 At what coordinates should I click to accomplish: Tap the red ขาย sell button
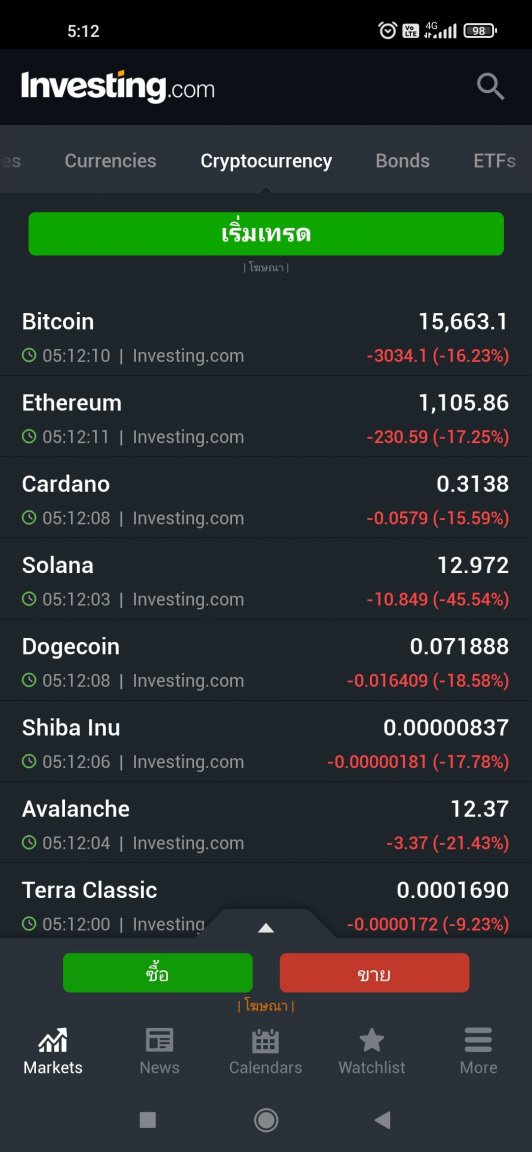point(375,973)
